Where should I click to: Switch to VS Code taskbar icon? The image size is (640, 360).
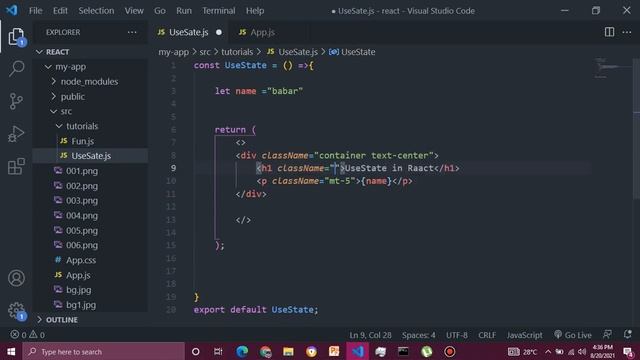pyautogui.click(x=358, y=351)
